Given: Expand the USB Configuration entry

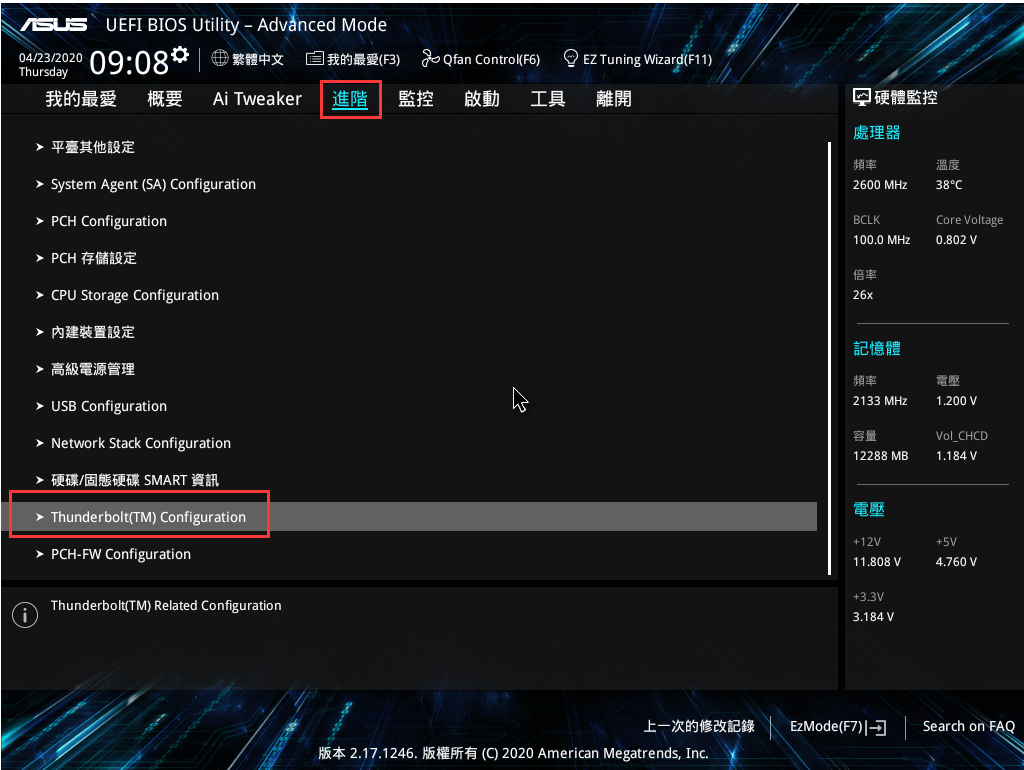Looking at the screenshot, I should (x=109, y=406).
